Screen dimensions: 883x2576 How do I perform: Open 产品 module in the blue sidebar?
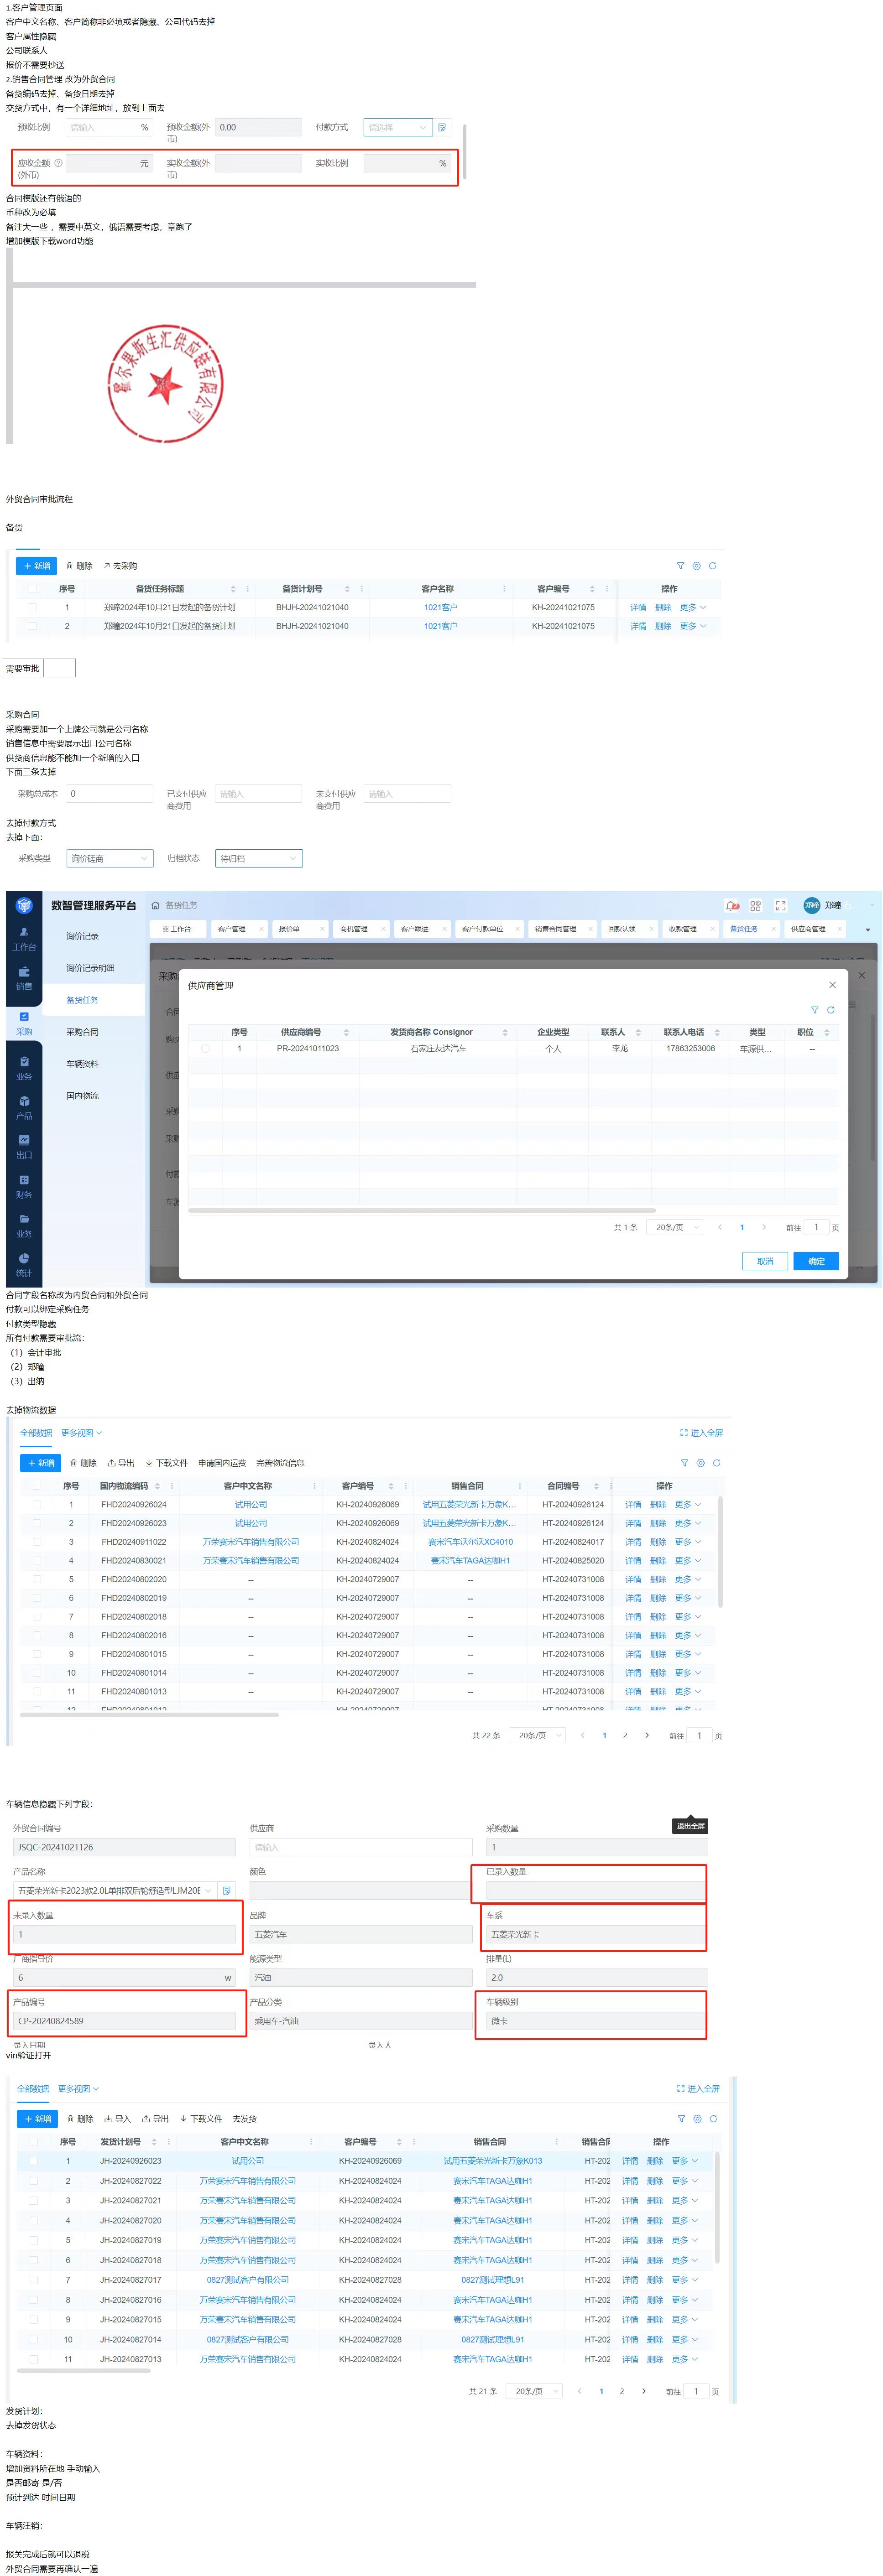click(x=24, y=1108)
